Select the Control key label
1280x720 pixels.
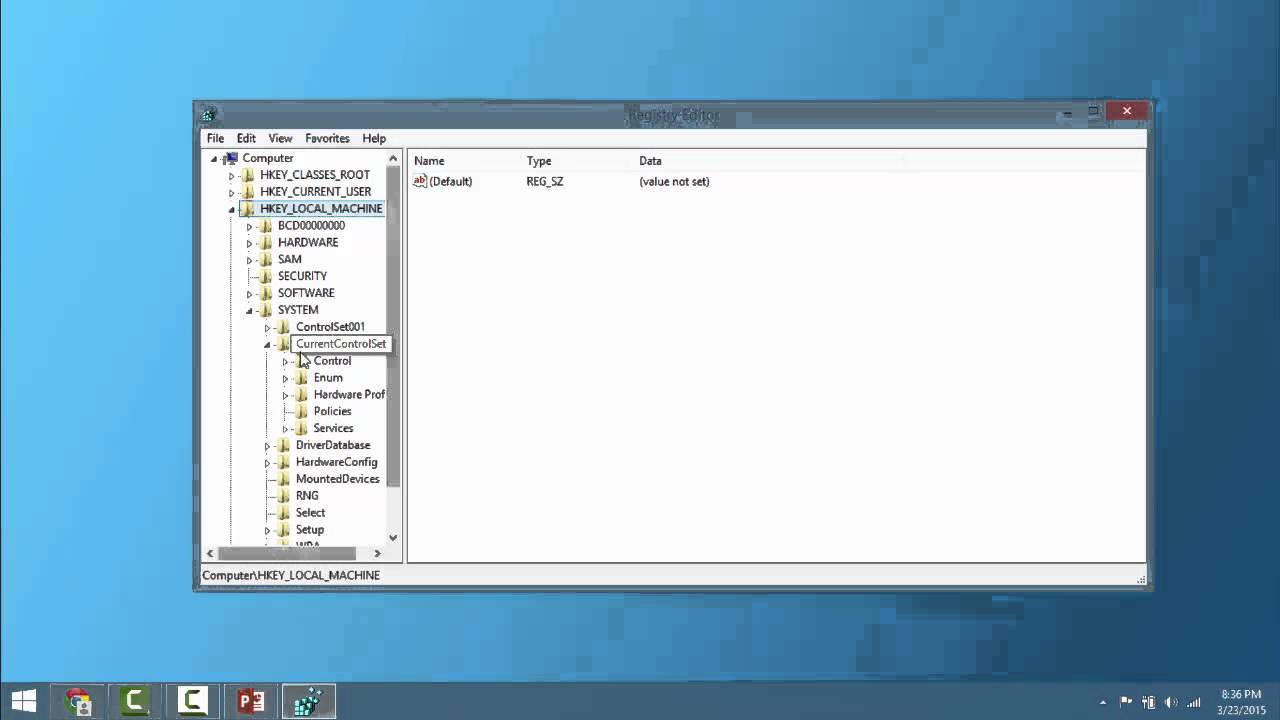coord(332,361)
